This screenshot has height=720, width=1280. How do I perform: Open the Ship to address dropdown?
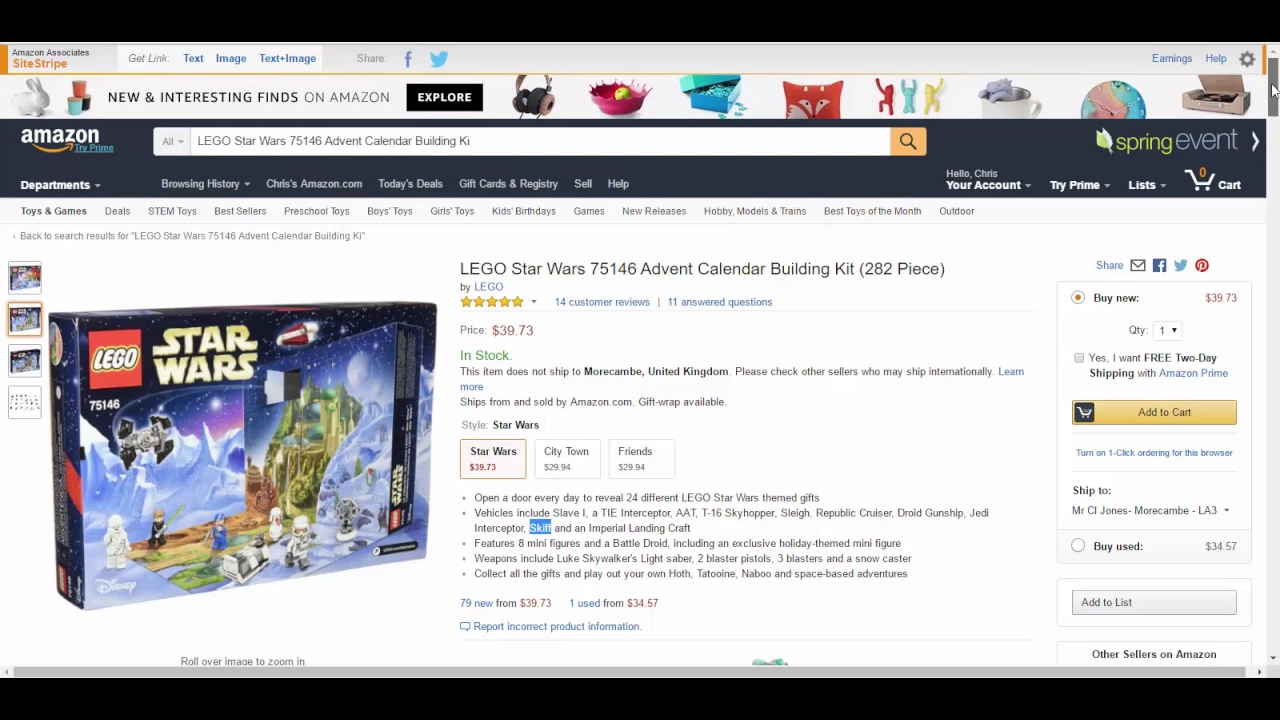pos(1151,511)
